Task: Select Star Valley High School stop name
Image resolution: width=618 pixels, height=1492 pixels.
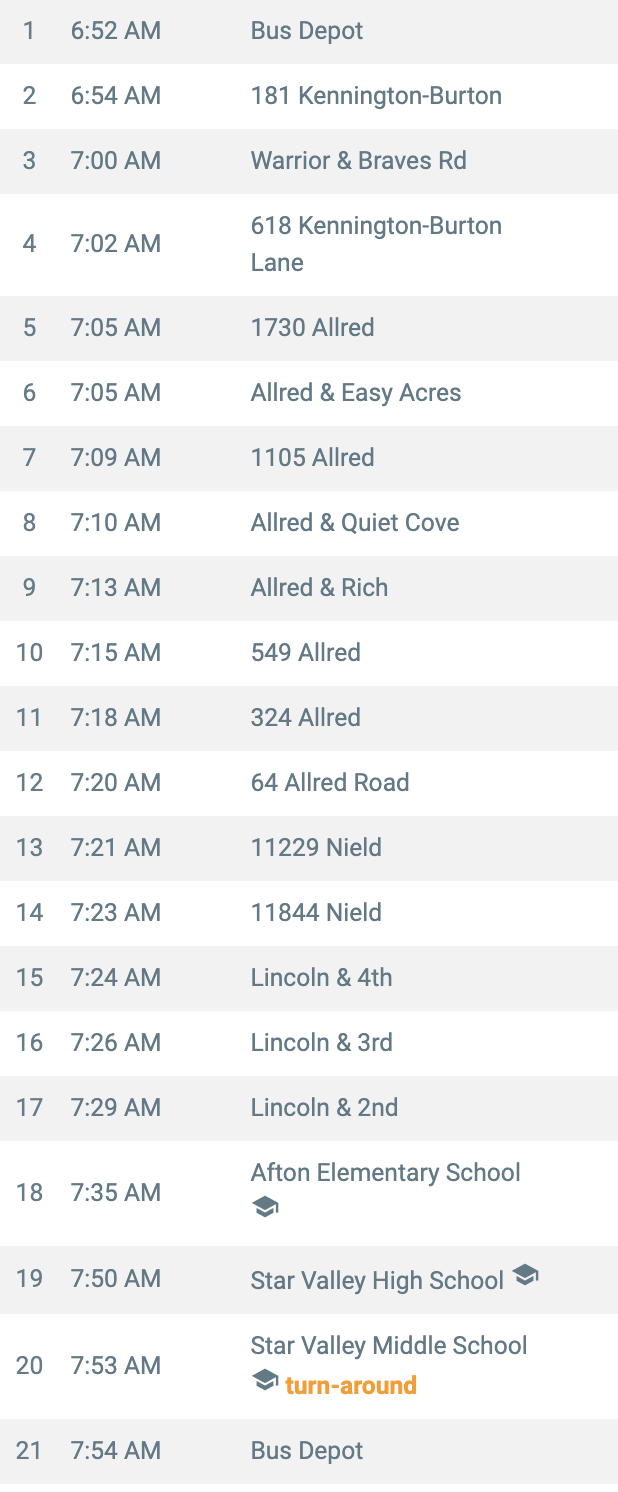Action: 377,1280
